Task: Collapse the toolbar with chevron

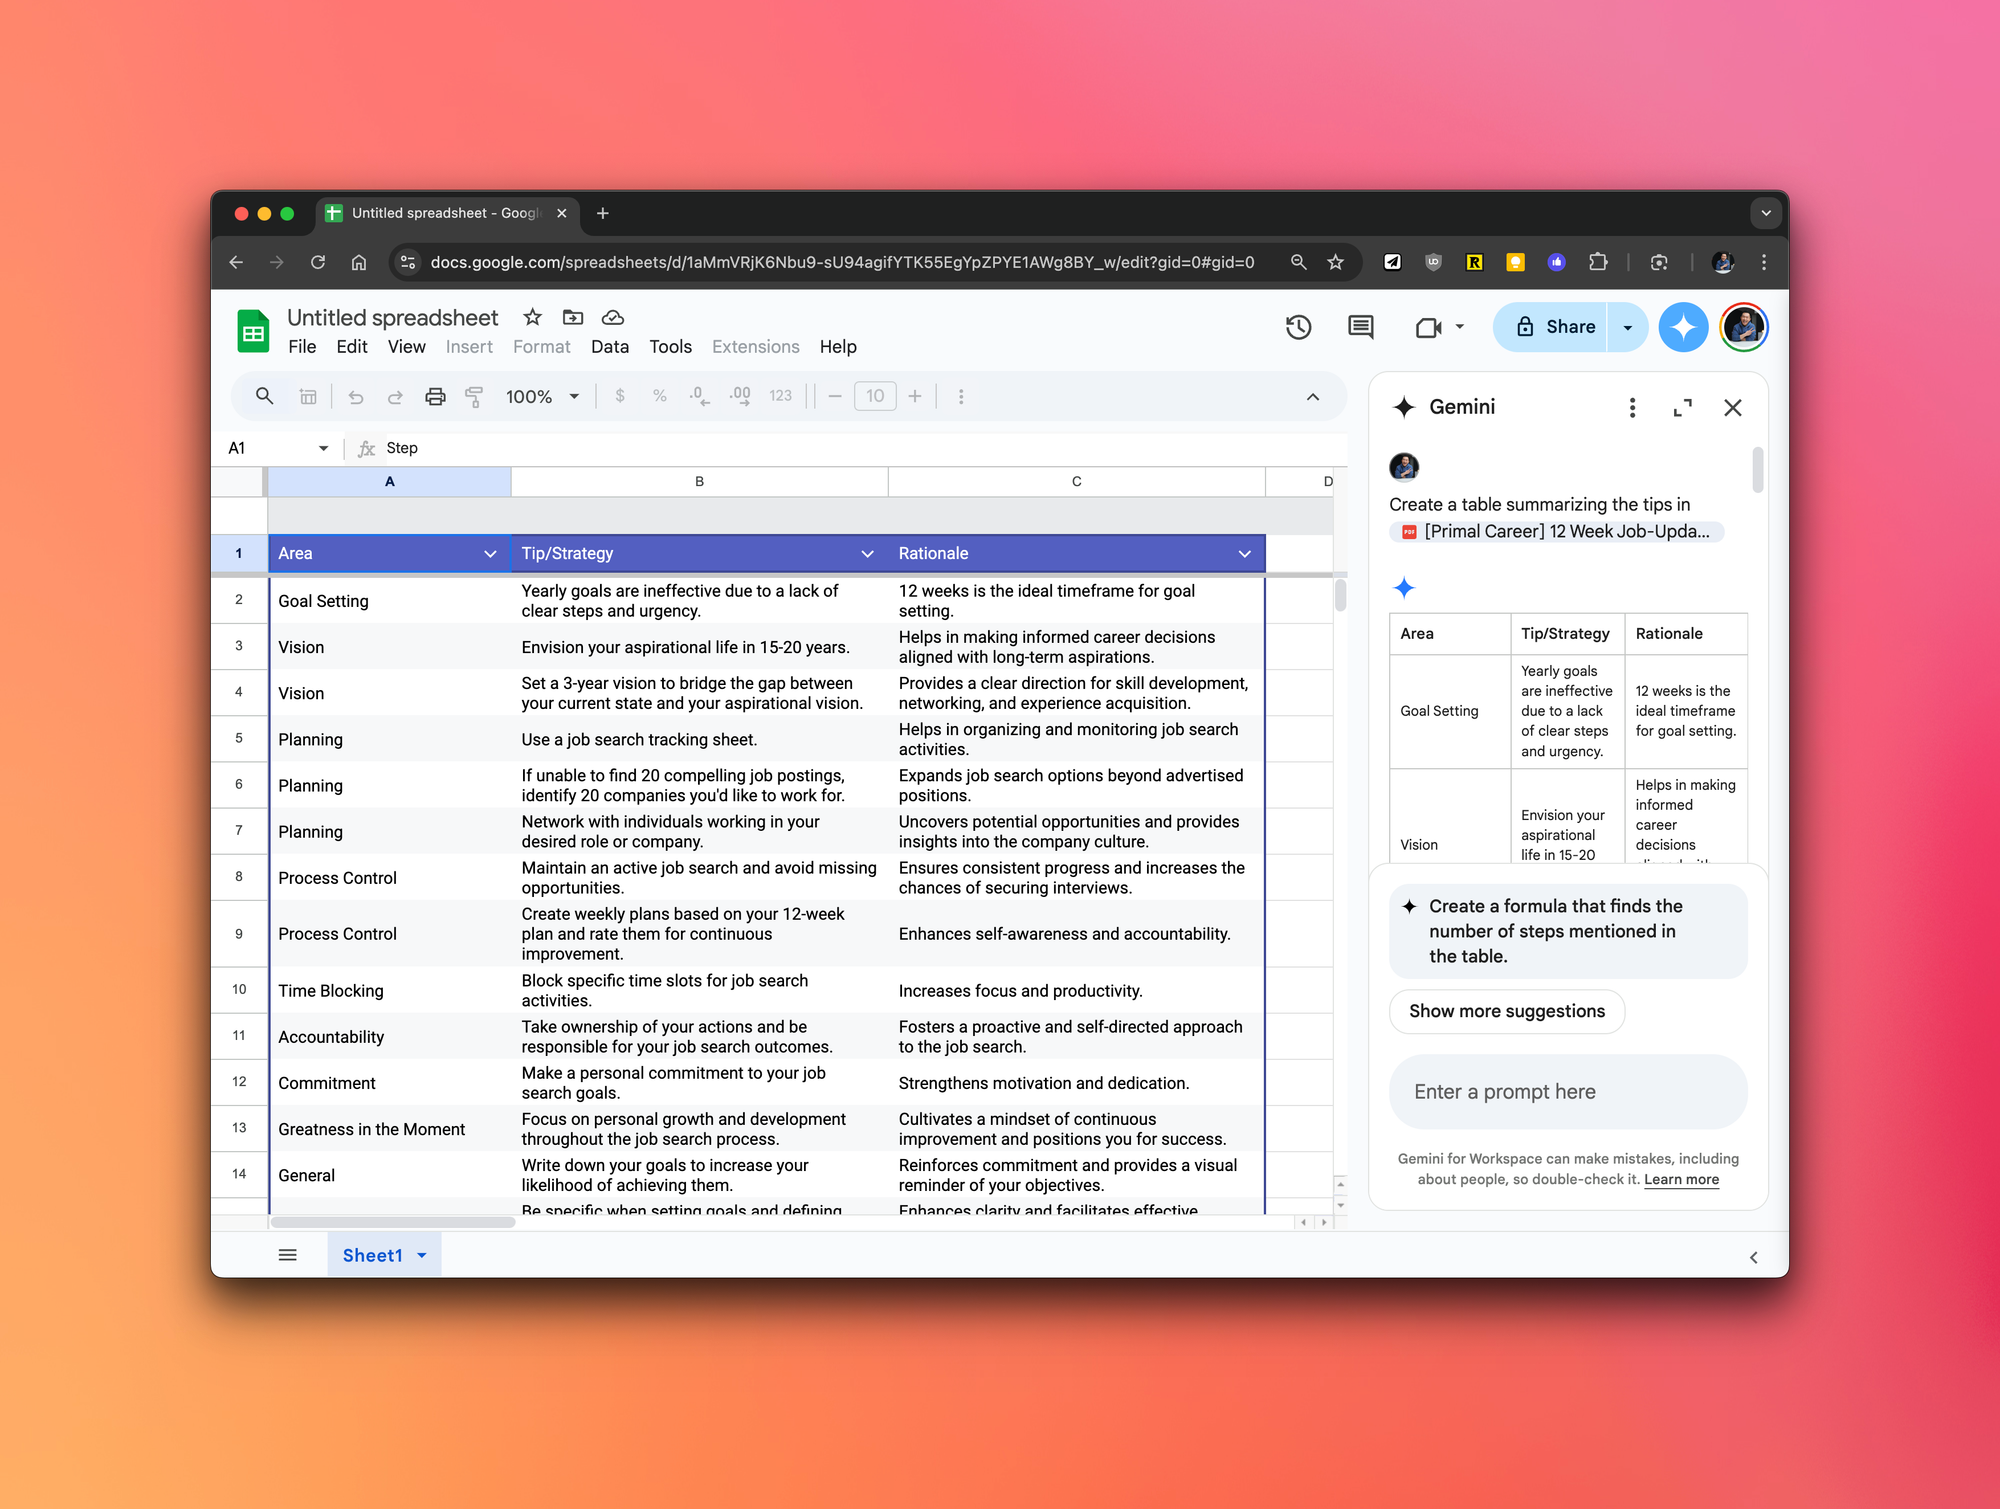Action: (x=1312, y=396)
